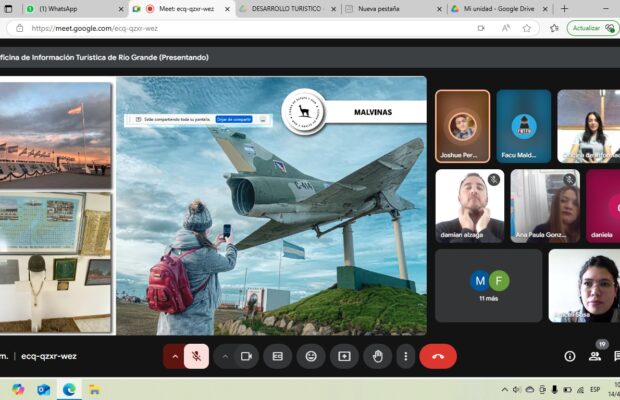Show hidden system tray icons chevron
The width and height of the screenshot is (620, 400).
[x=505, y=390]
